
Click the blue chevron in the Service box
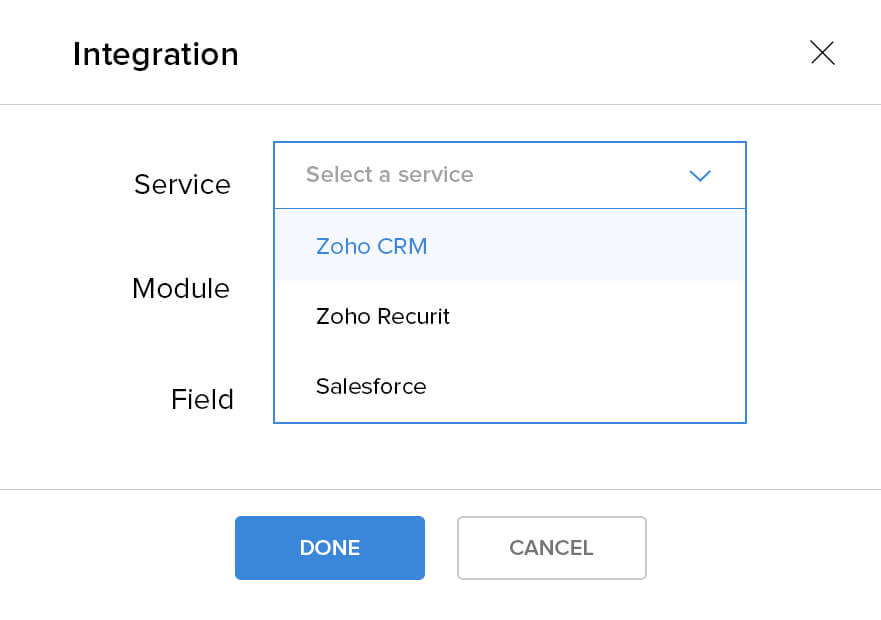[x=699, y=176]
